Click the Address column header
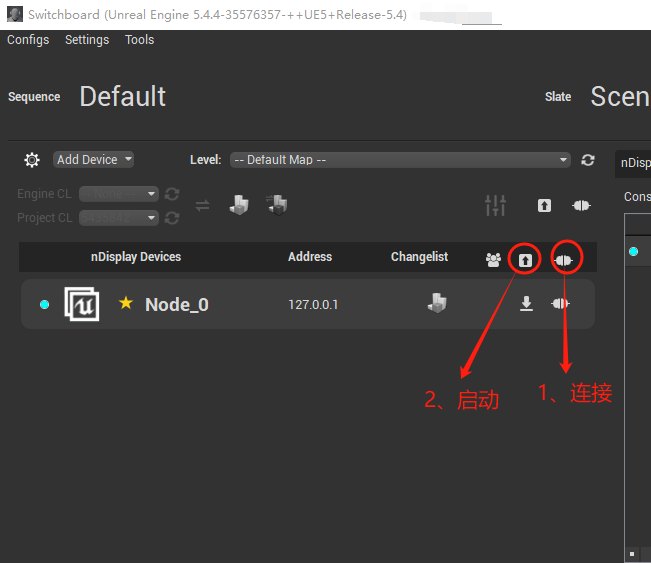 coord(310,257)
